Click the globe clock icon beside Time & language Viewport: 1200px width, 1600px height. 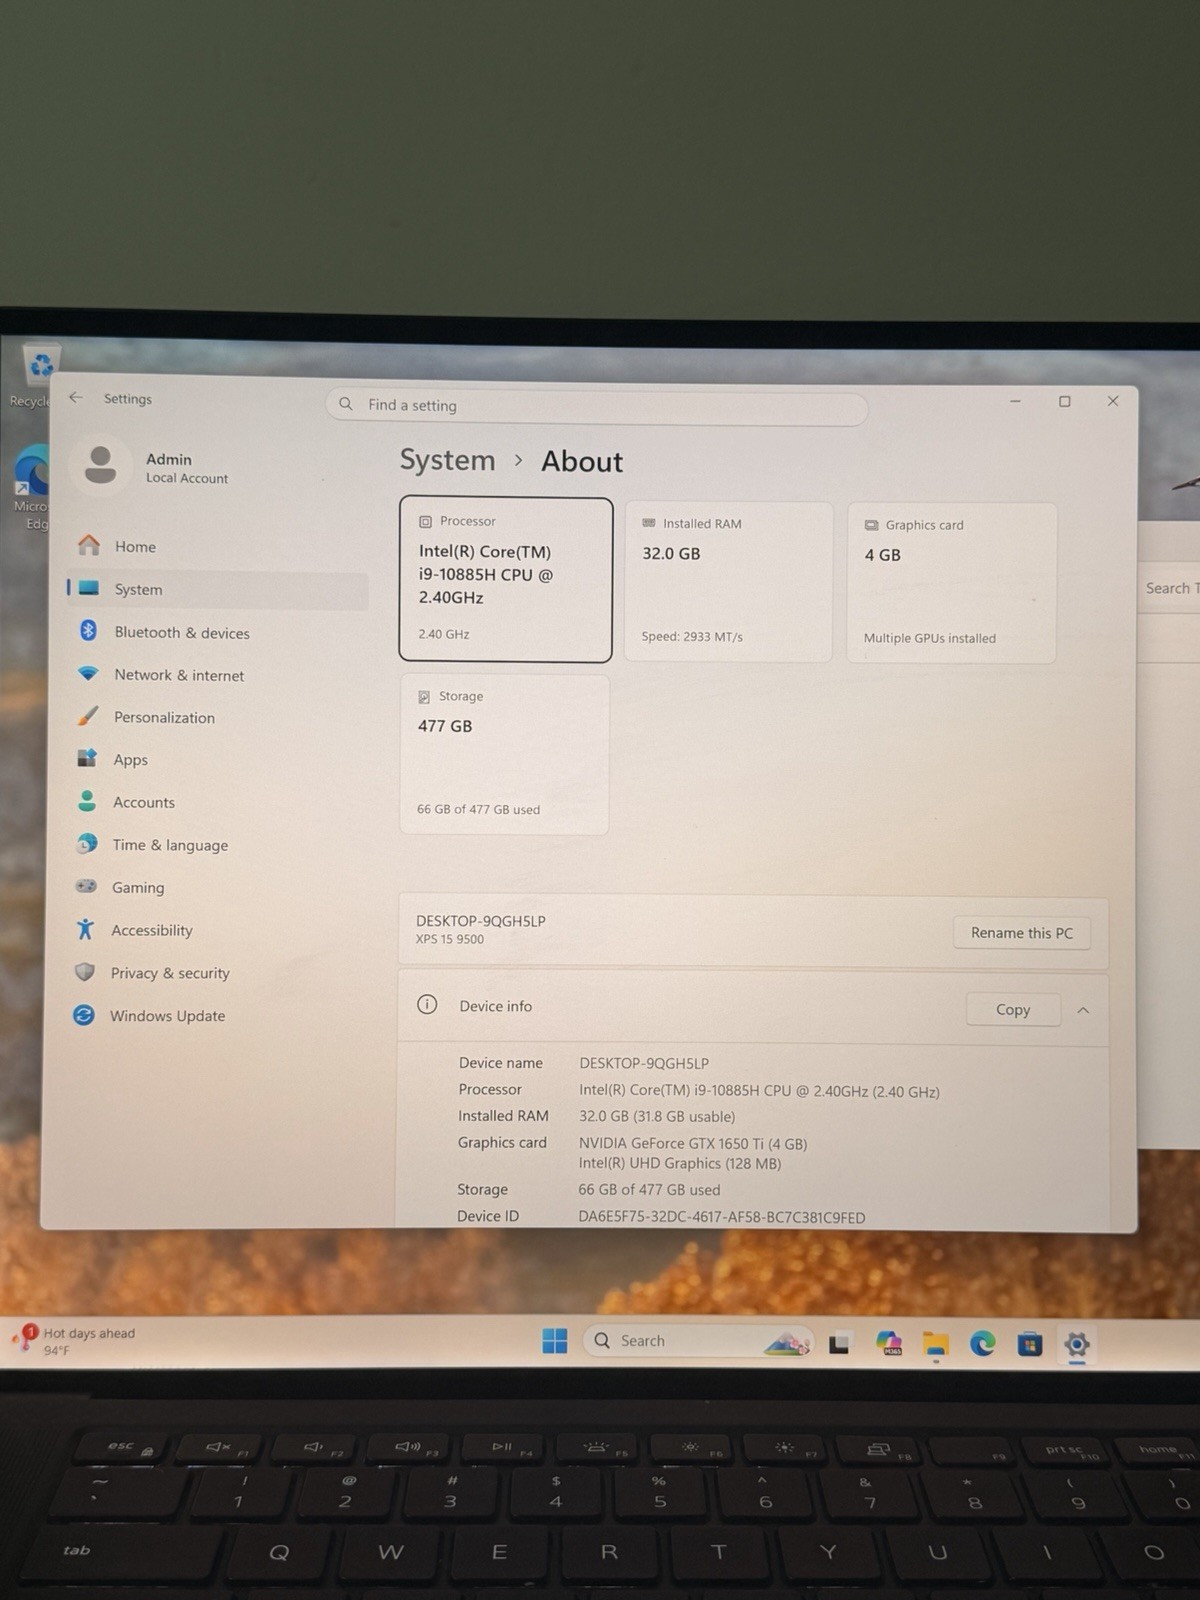pyautogui.click(x=87, y=844)
